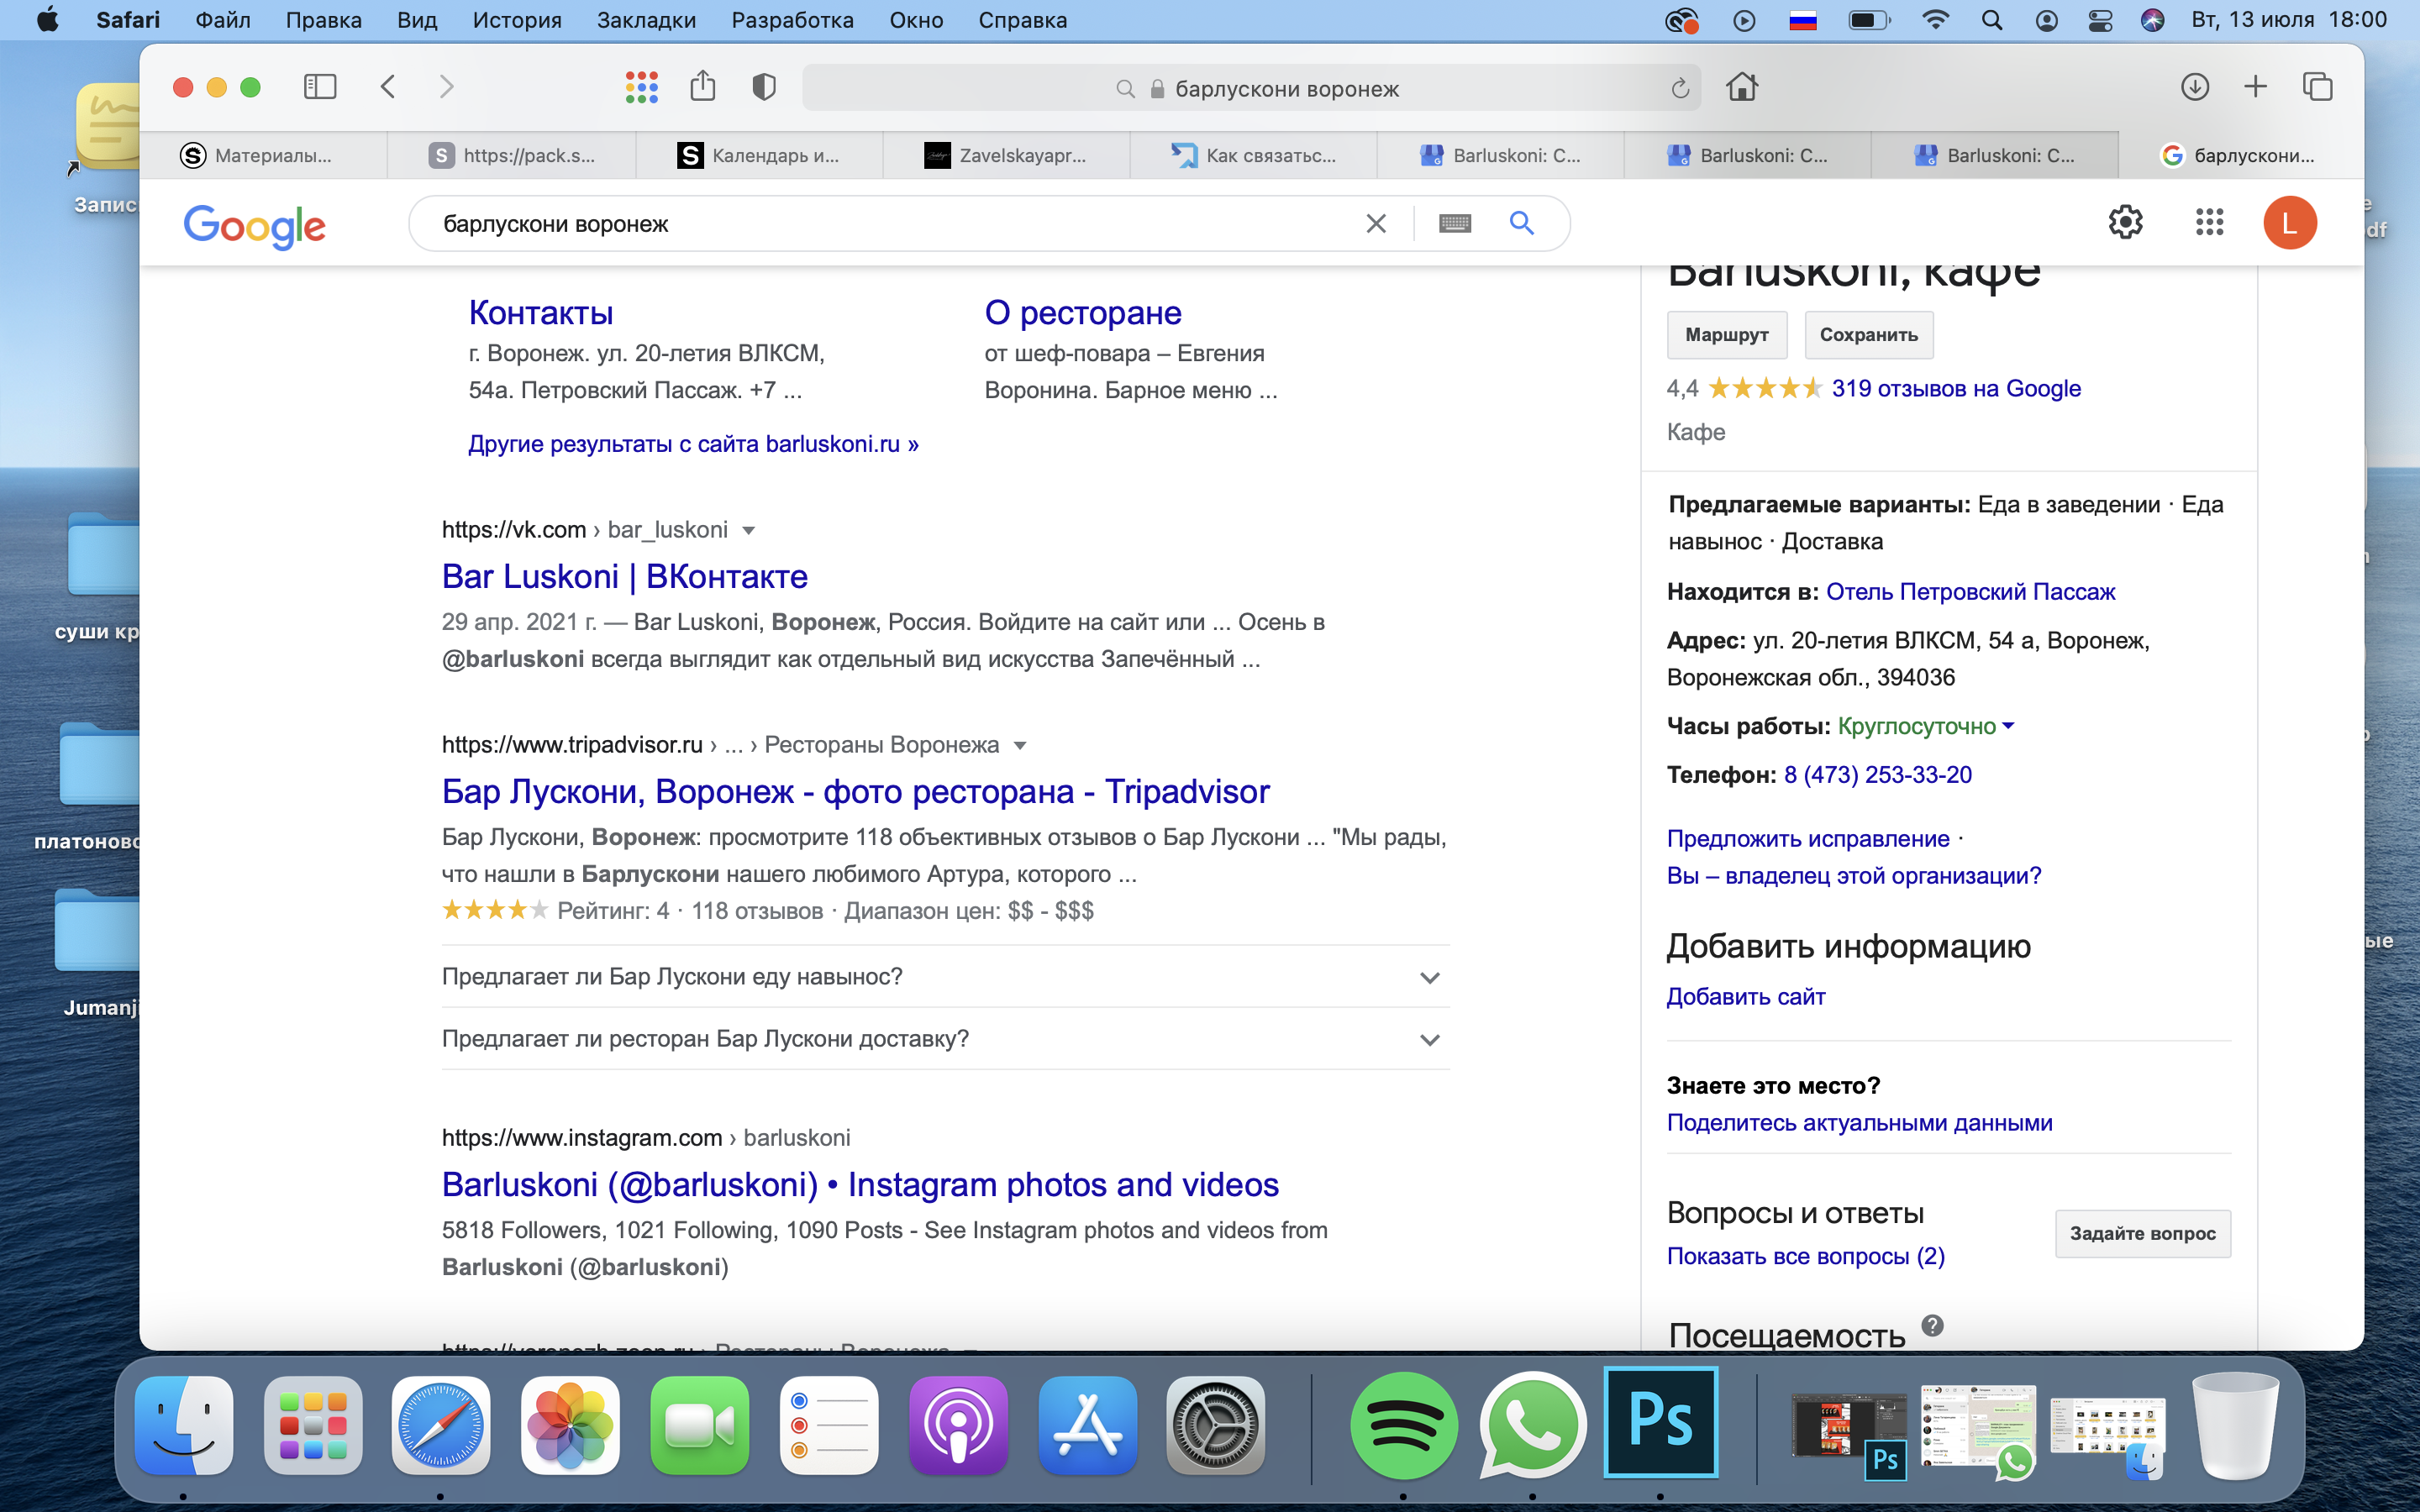Open Reminders from the Dock
Viewport: 2420px width, 1512px height.
click(x=828, y=1425)
